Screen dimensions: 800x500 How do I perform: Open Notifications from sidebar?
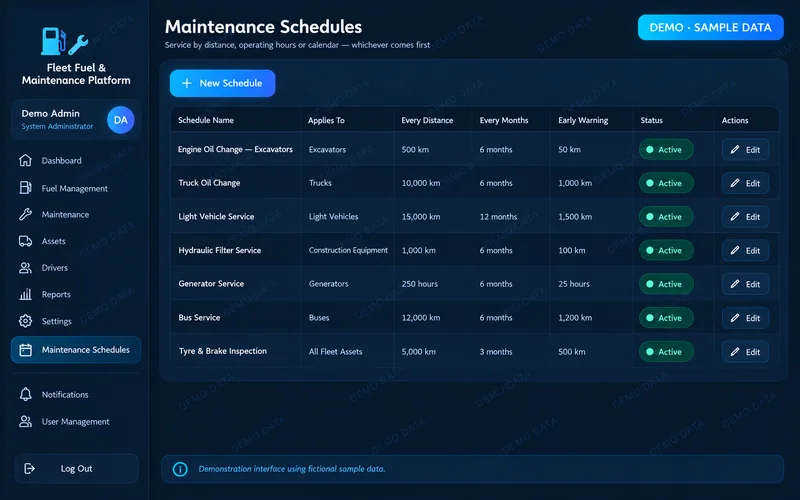coord(76,394)
